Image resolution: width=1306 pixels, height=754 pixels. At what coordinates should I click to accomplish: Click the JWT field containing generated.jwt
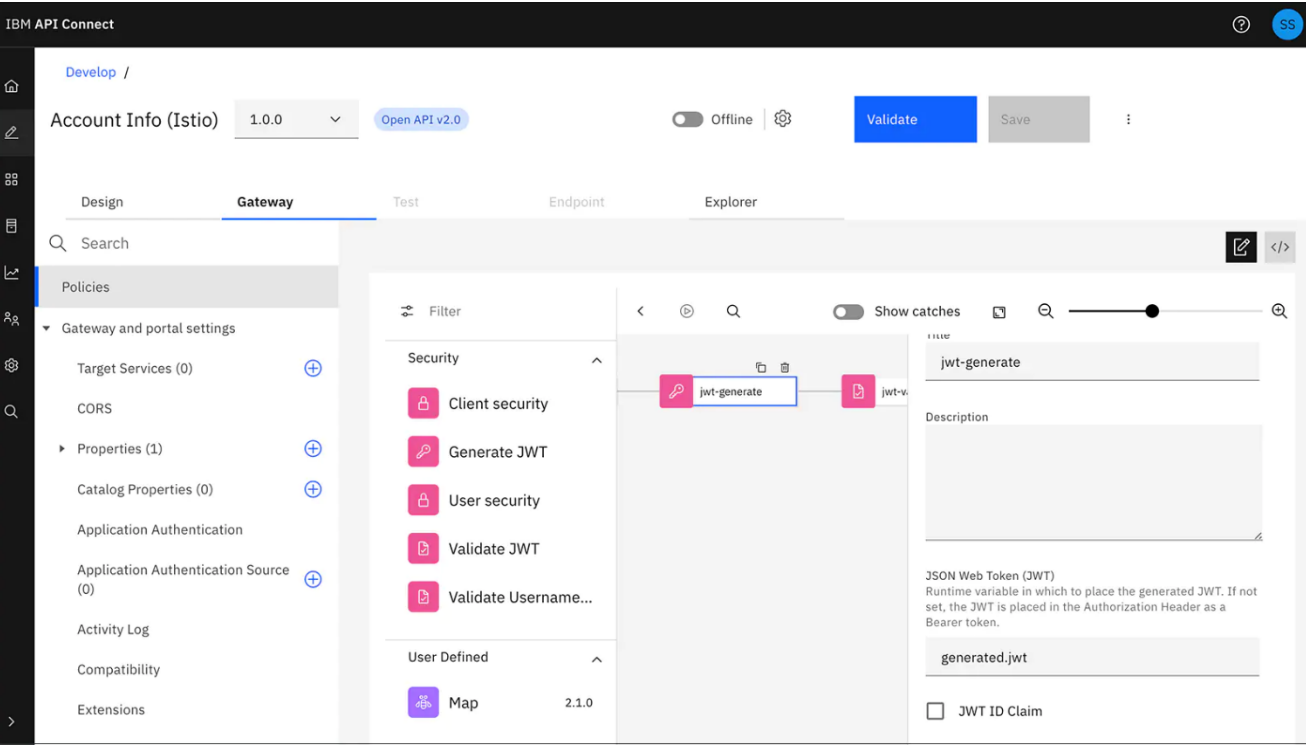point(1092,657)
